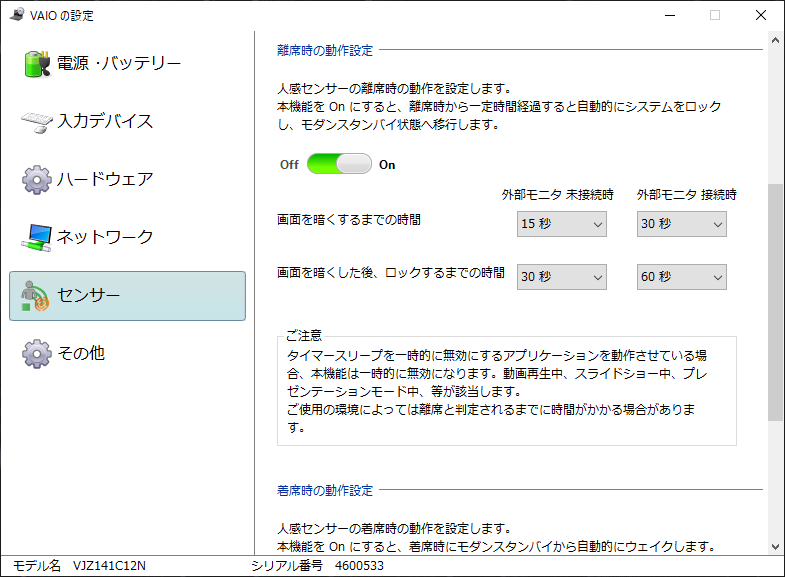Open the 15 秒 screen dim dropdown
The width and height of the screenshot is (785, 577).
(x=562, y=224)
